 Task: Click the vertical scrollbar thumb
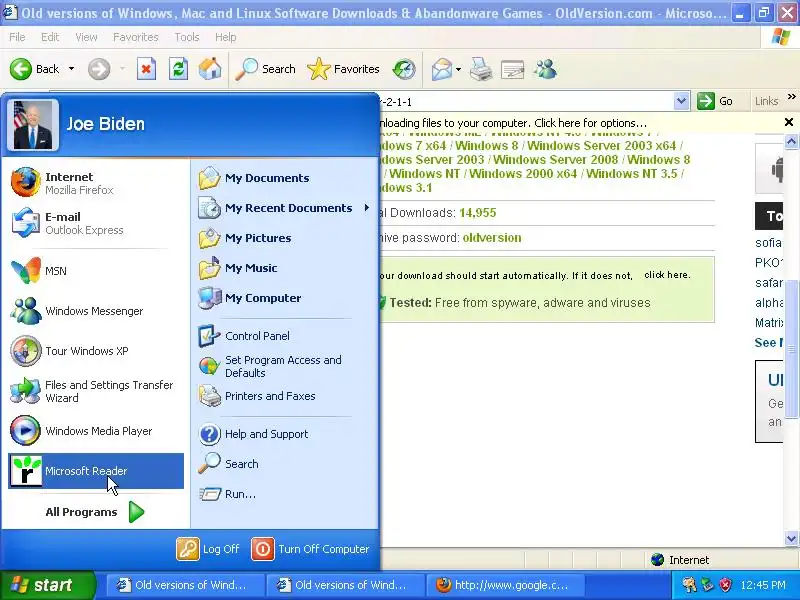[791, 348]
